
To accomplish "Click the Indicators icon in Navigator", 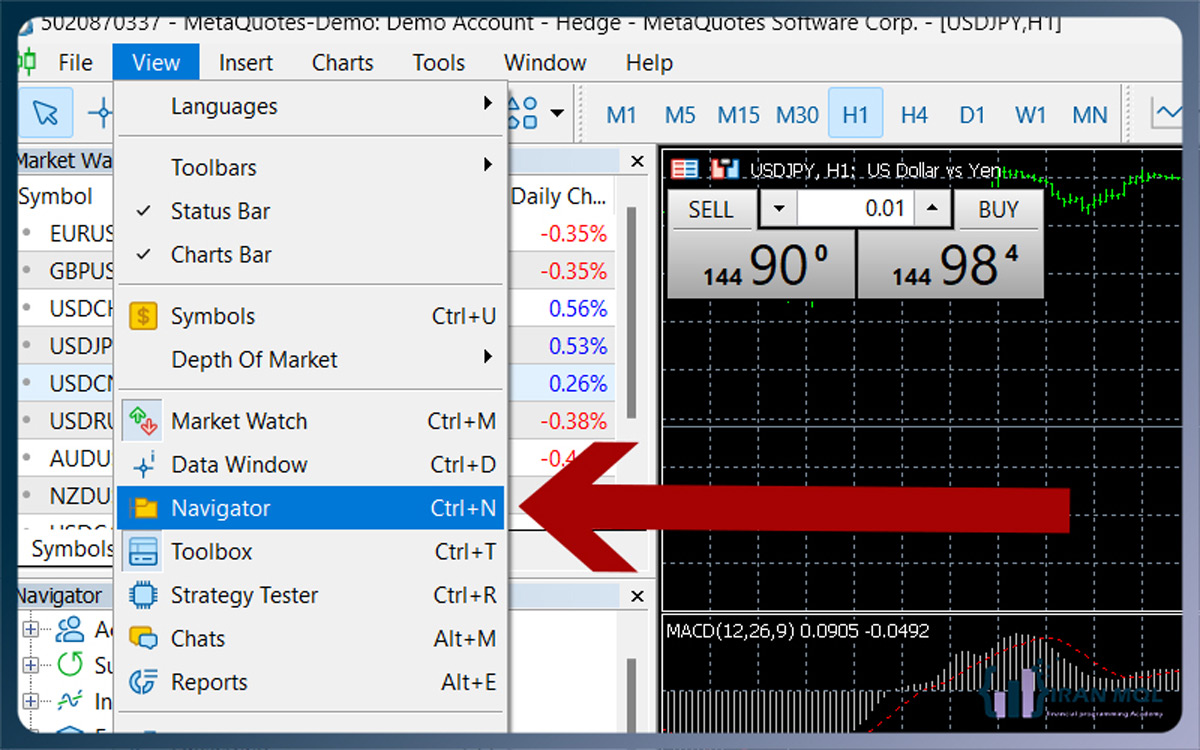I will click(70, 700).
